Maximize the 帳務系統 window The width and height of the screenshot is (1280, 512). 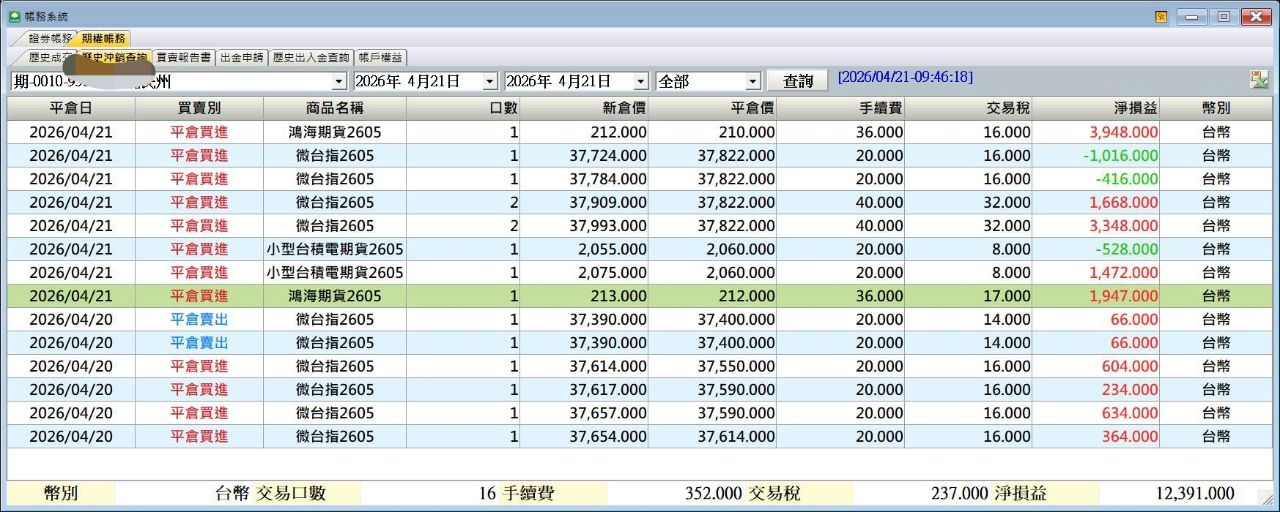[x=1223, y=17]
